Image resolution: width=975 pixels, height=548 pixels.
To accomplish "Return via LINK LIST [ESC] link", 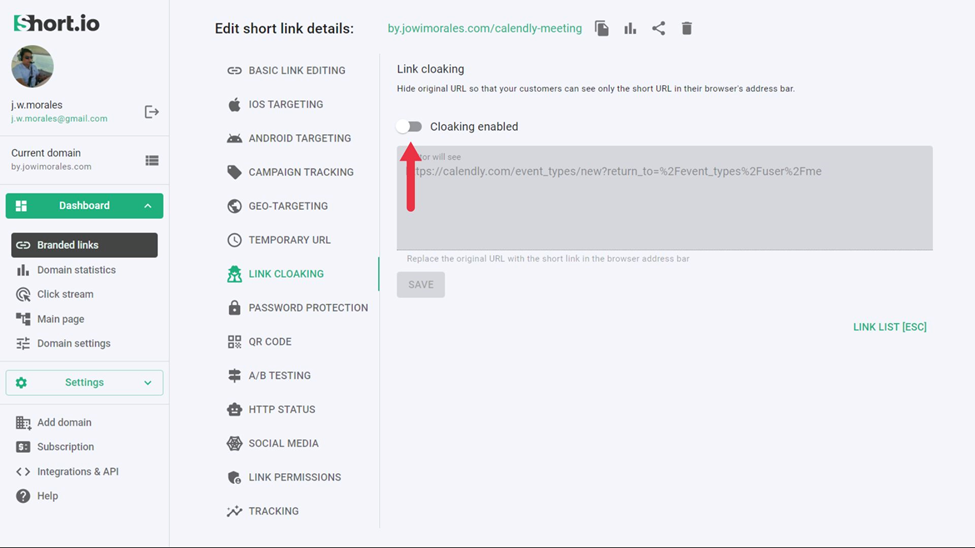I will (890, 327).
